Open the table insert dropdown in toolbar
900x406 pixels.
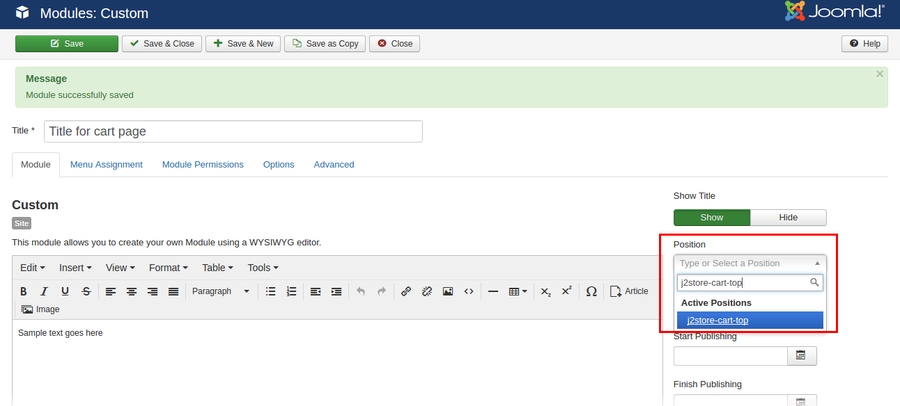(518, 291)
